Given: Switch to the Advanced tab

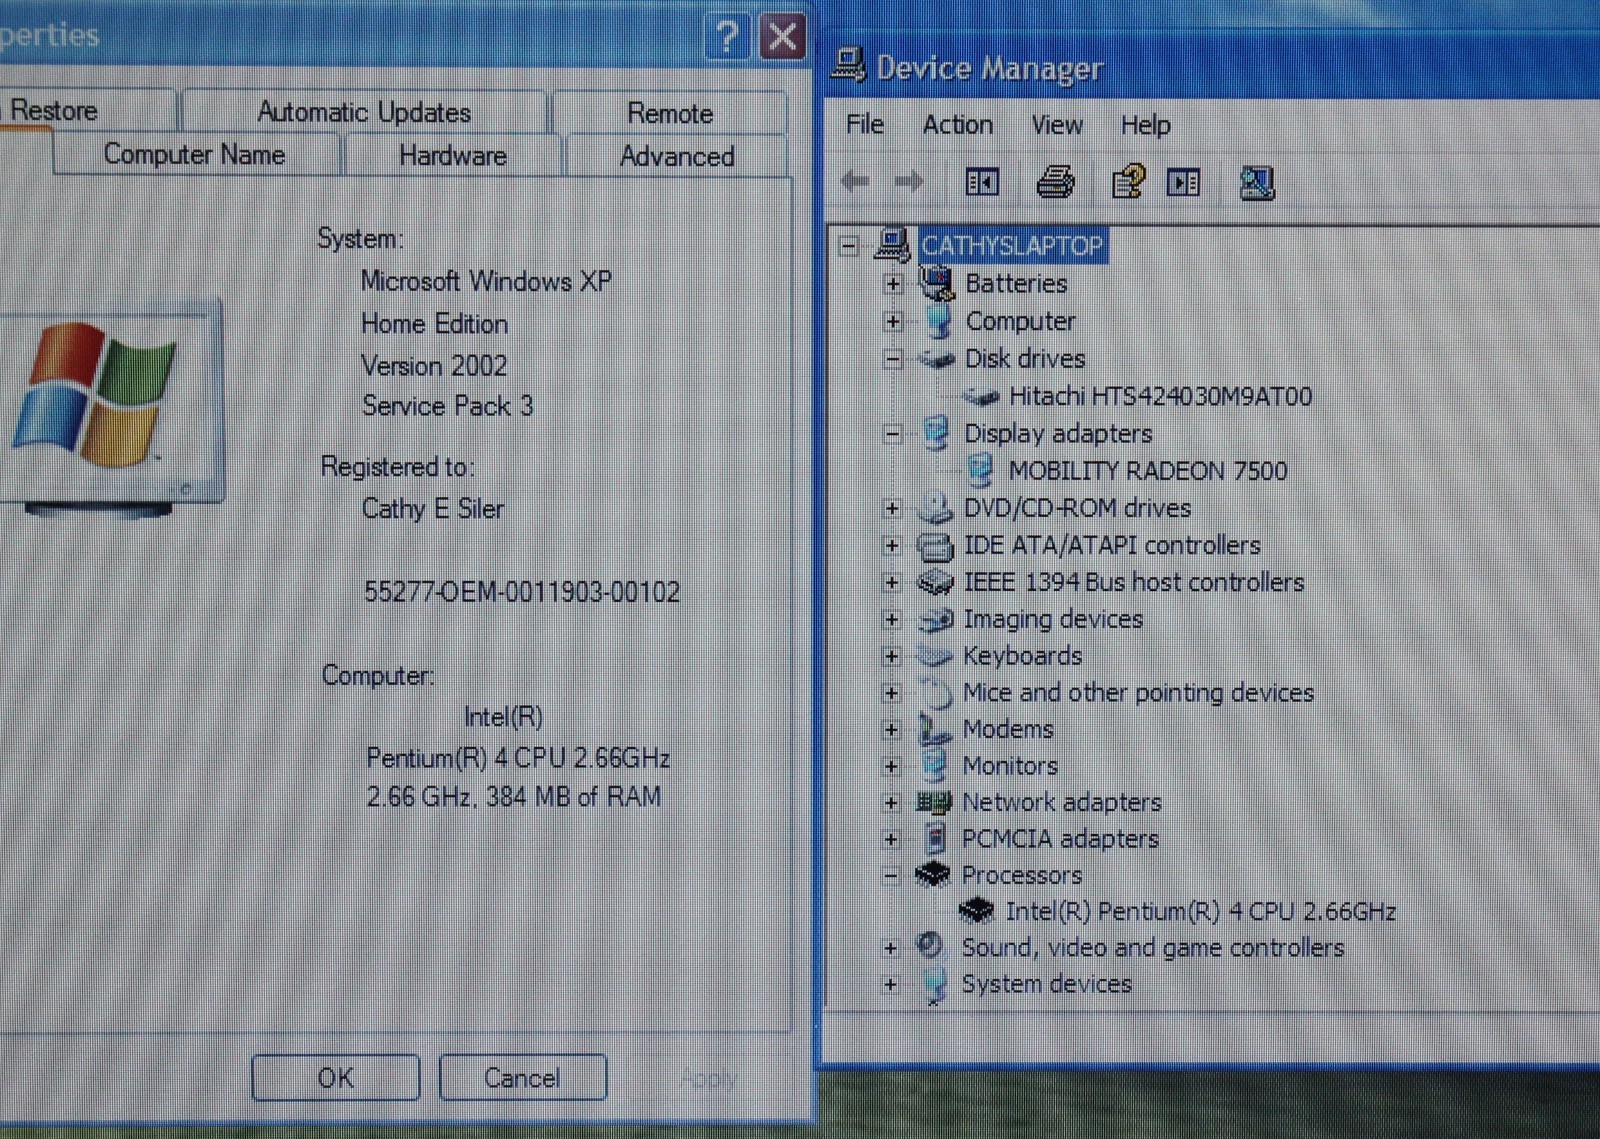Looking at the screenshot, I should (677, 156).
